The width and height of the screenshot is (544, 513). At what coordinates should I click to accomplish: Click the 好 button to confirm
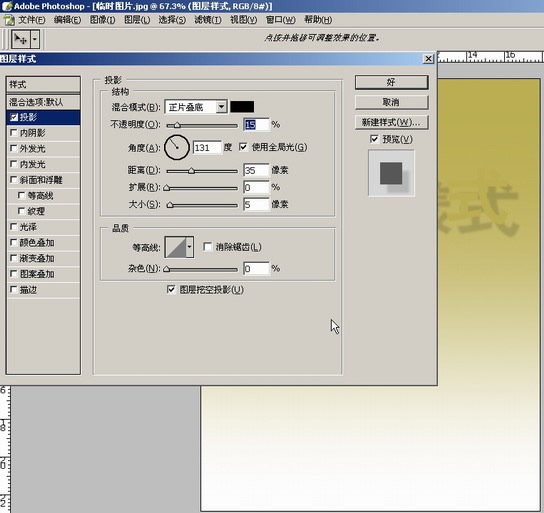(391, 83)
